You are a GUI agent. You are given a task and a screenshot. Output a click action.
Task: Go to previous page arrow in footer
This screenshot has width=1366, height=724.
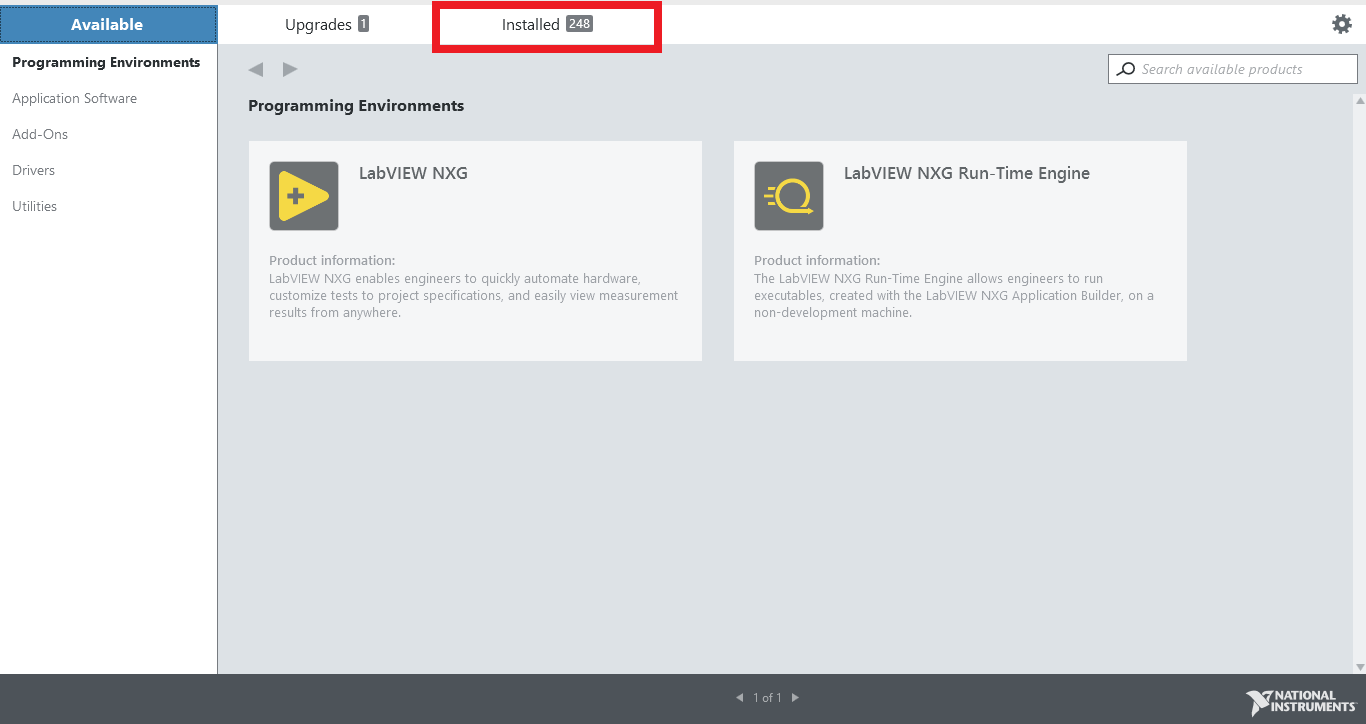pyautogui.click(x=740, y=697)
